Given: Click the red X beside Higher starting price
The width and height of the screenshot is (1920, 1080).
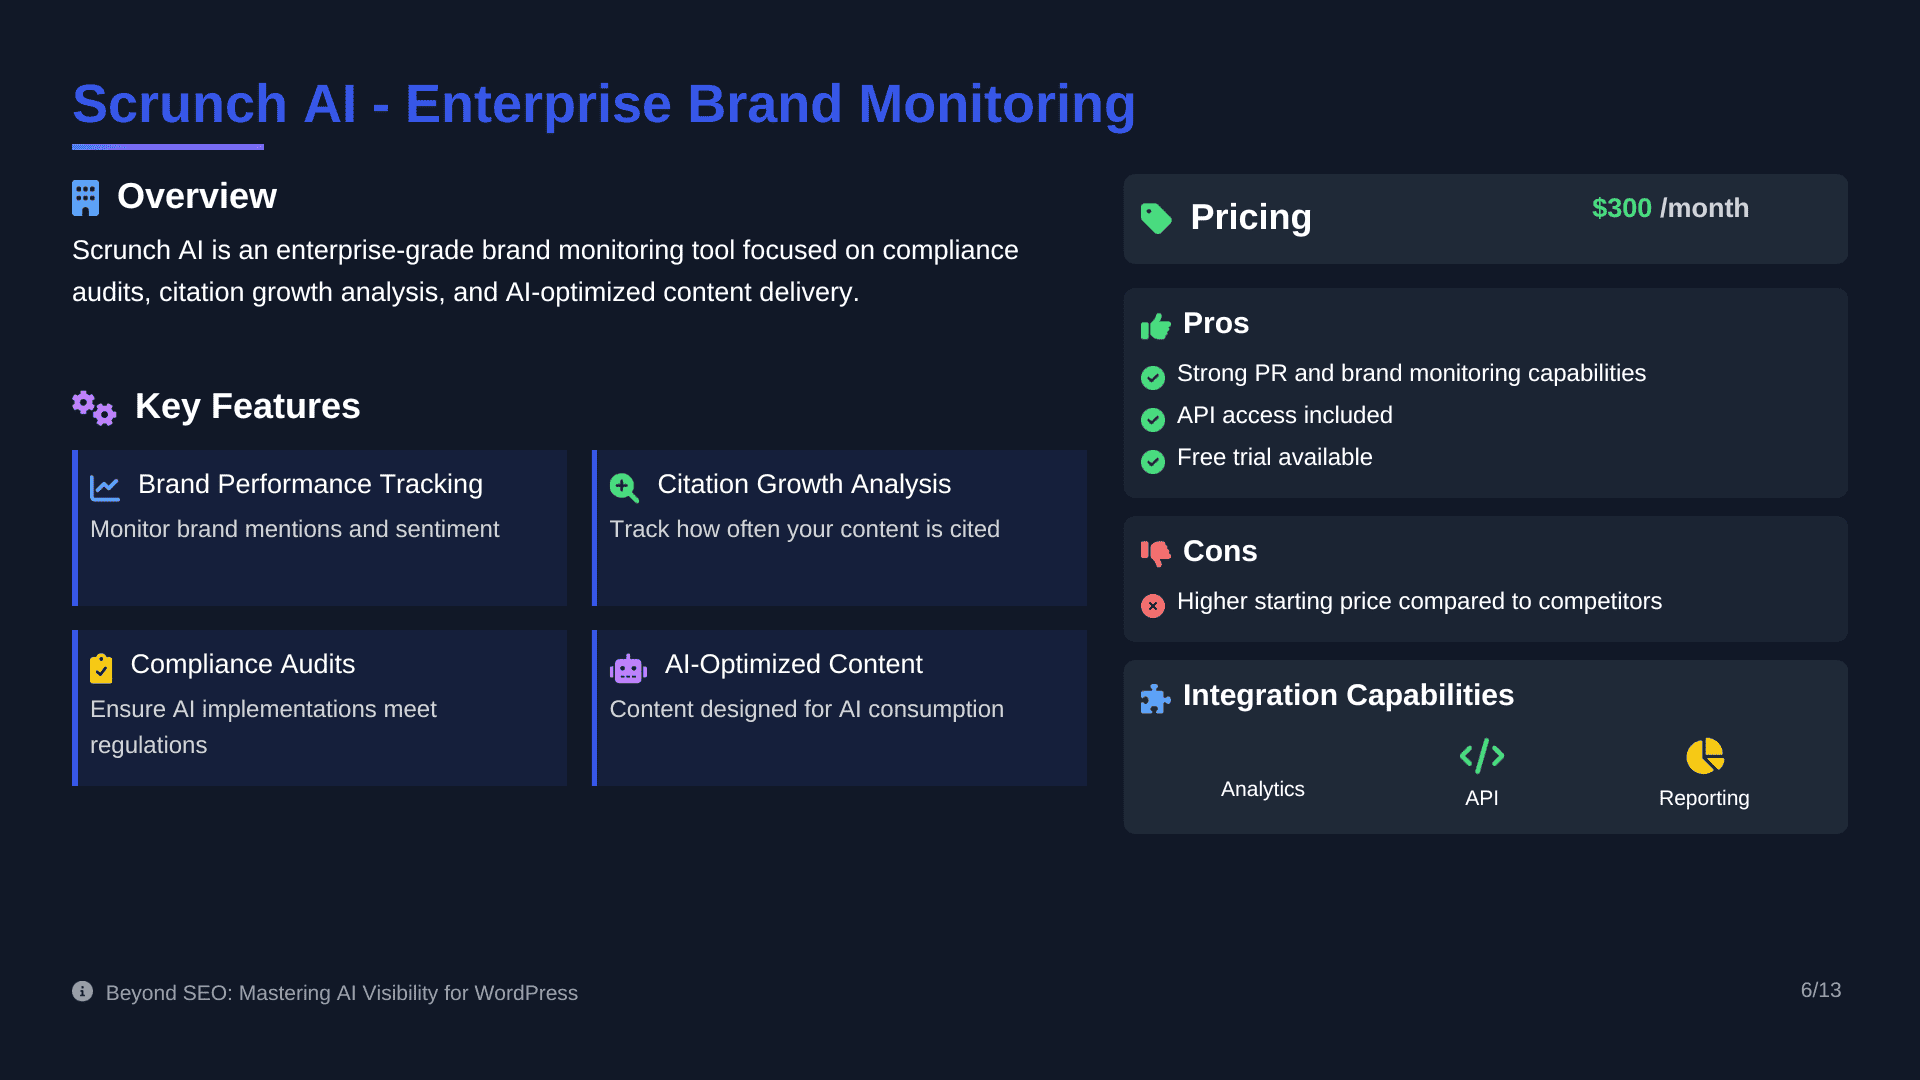Looking at the screenshot, I should (x=1153, y=606).
